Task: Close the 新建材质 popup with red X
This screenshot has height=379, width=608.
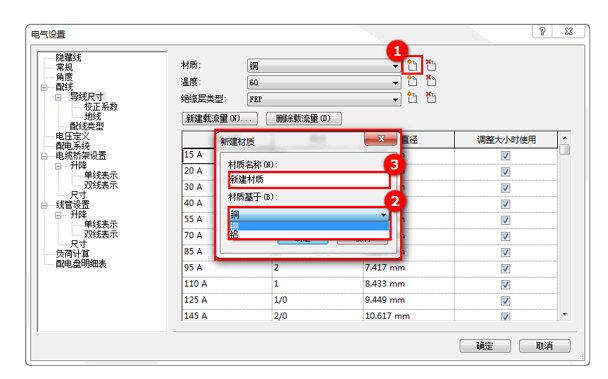Action: click(x=381, y=139)
